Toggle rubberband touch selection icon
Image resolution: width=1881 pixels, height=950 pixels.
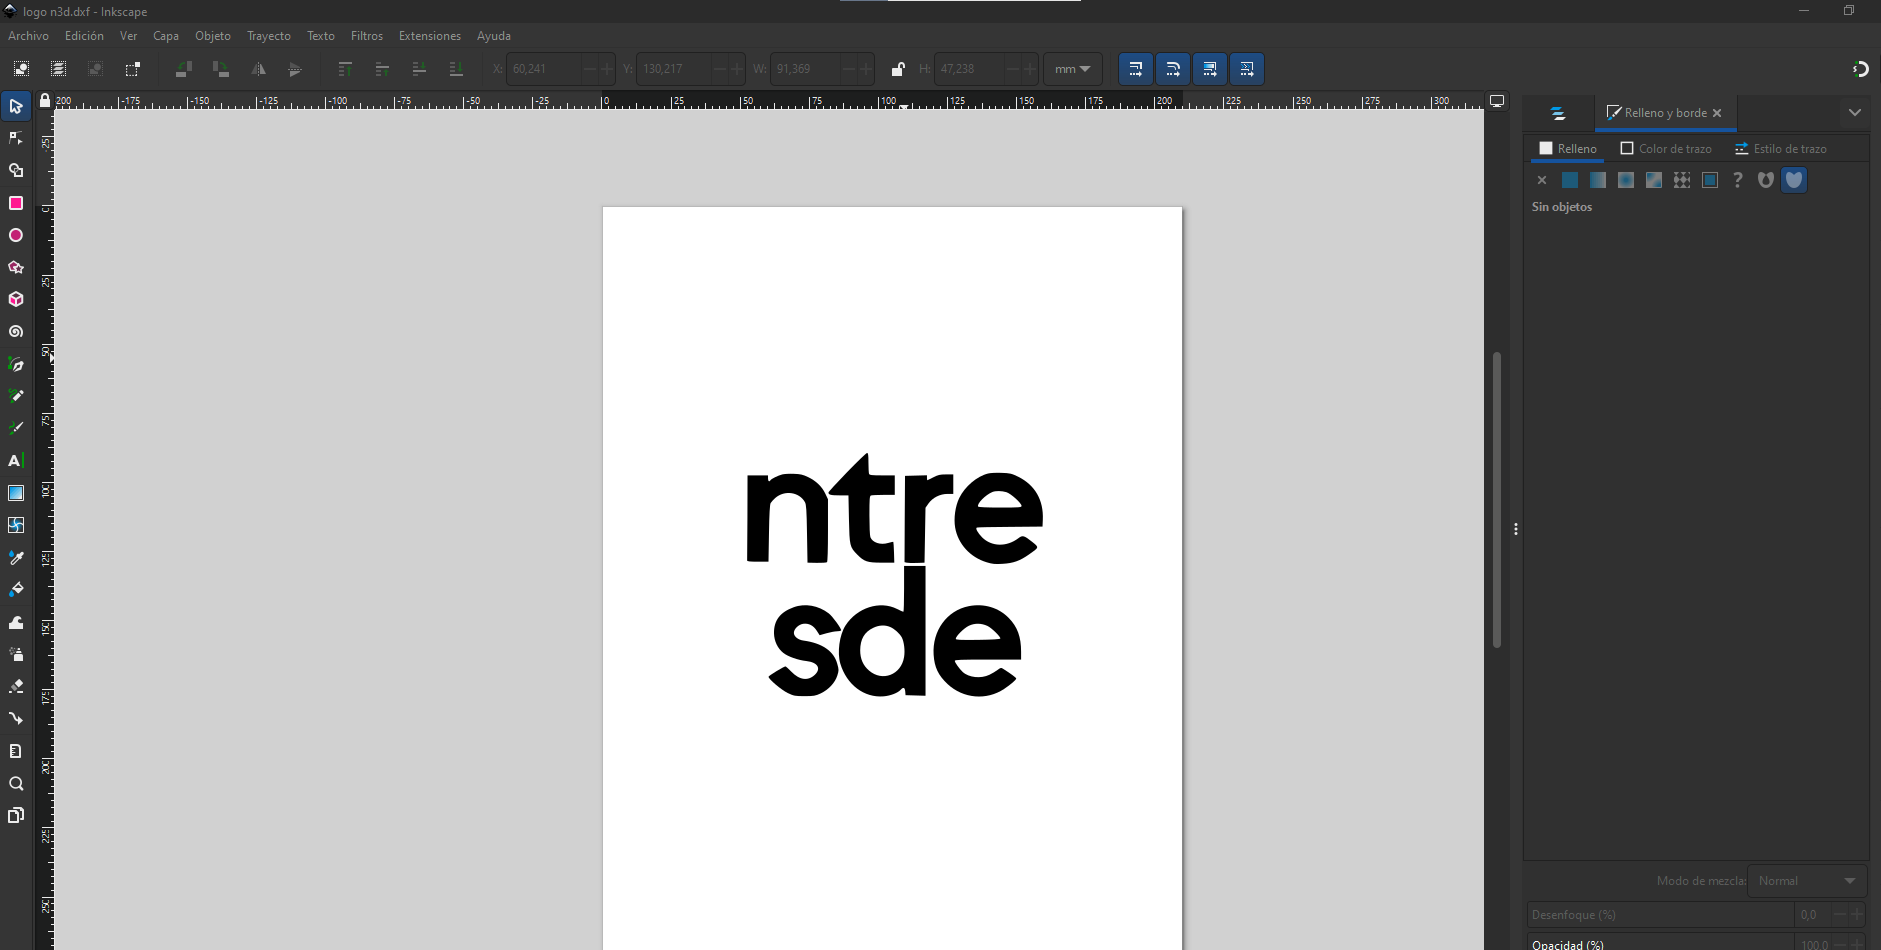pos(132,69)
